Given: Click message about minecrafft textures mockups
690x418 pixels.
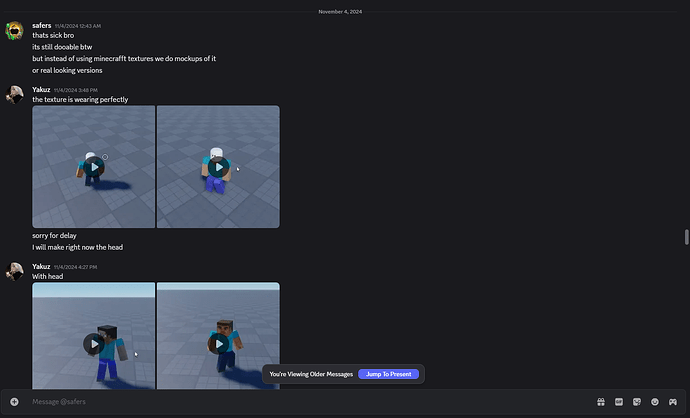Looking at the screenshot, I should pos(124,59).
